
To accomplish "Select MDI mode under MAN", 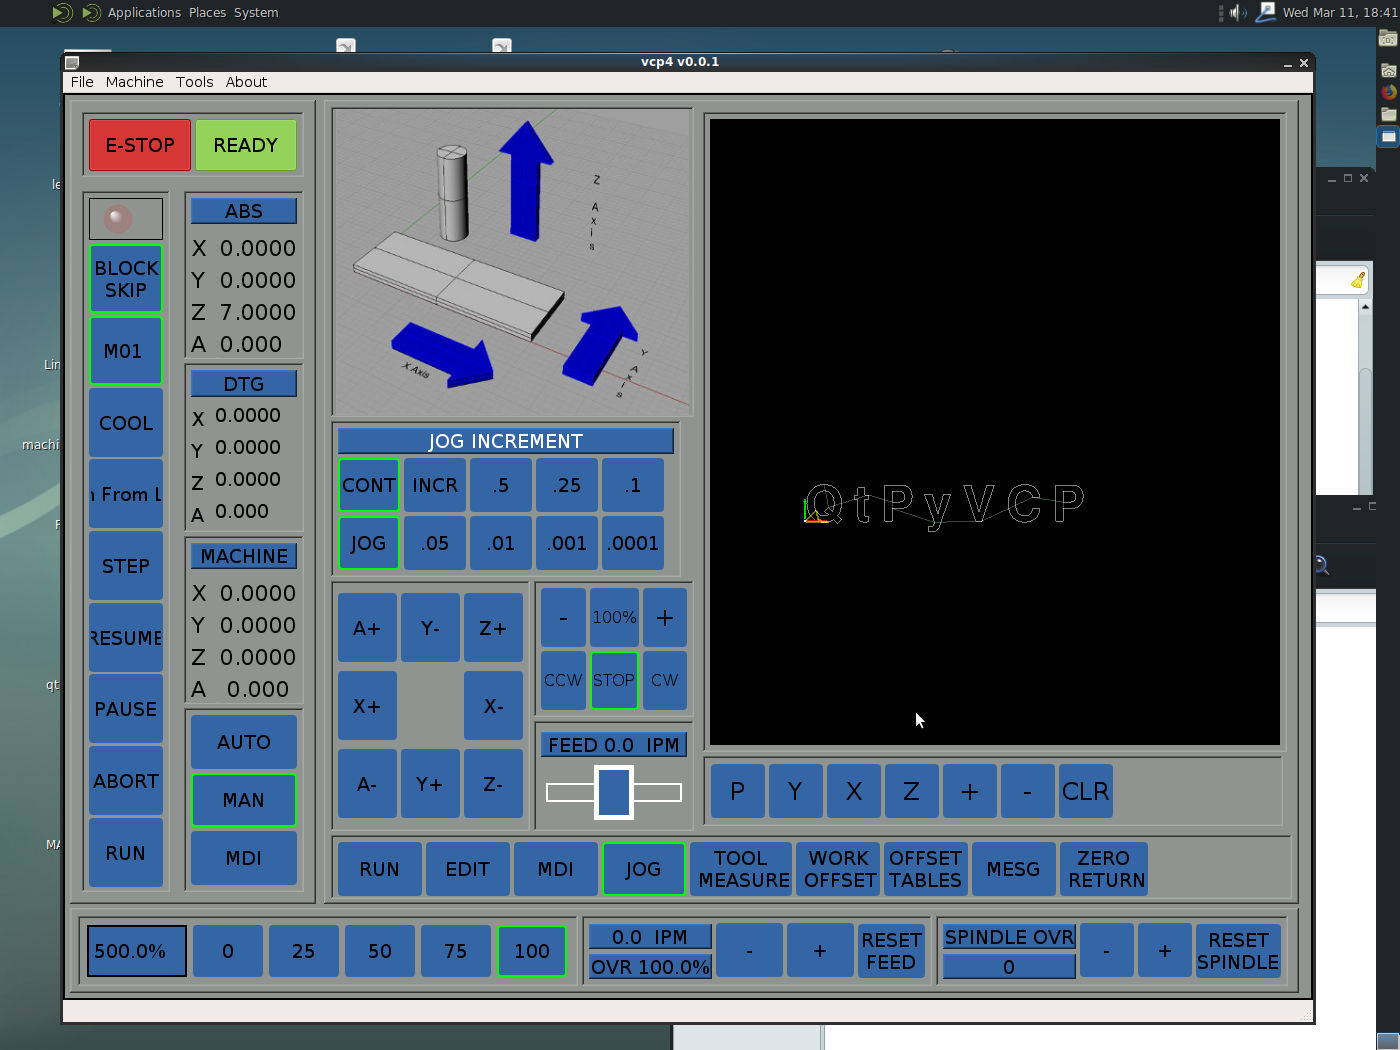I will (244, 858).
